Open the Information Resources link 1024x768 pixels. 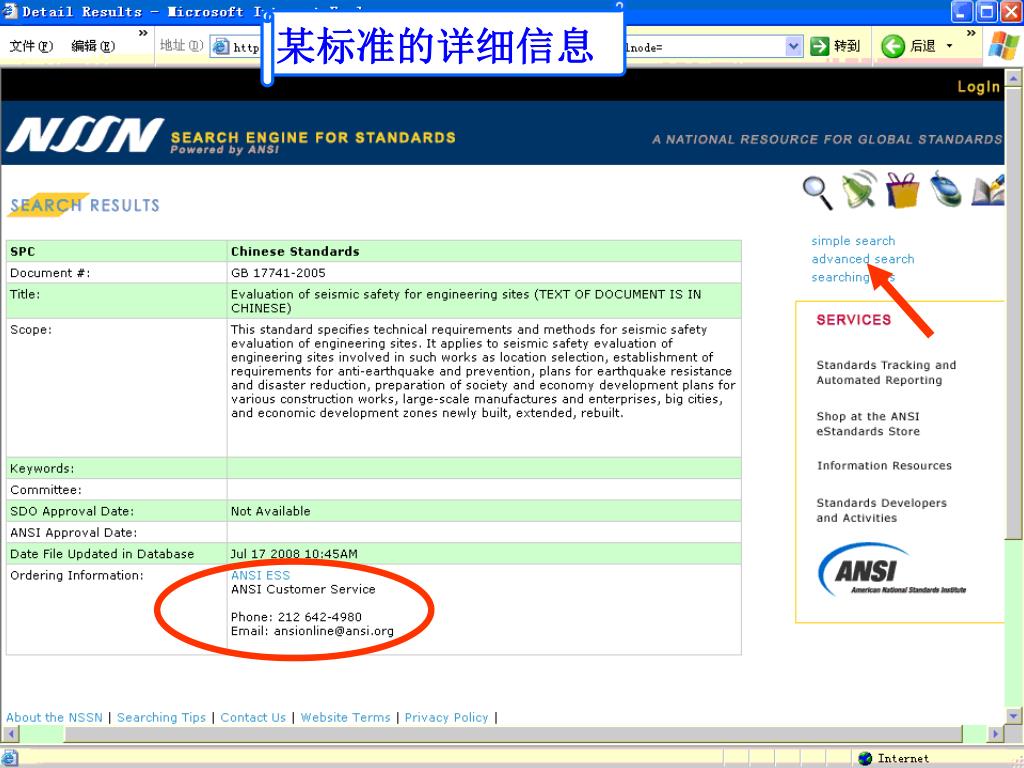[x=884, y=466]
